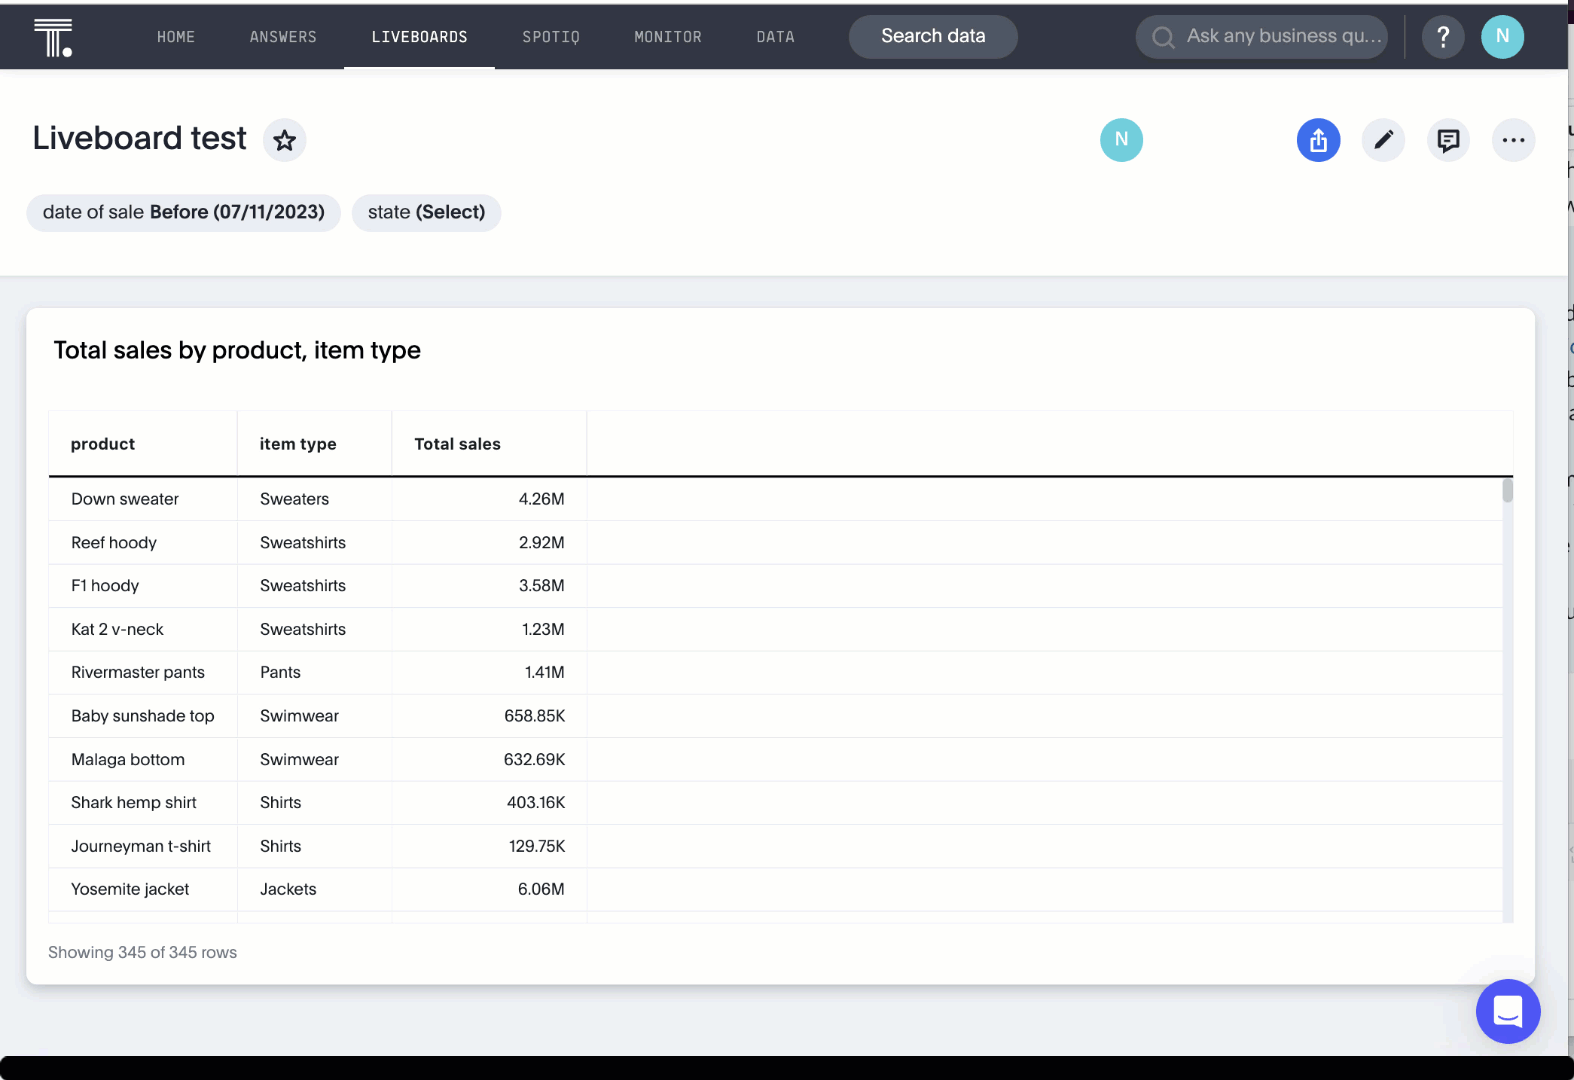The width and height of the screenshot is (1574, 1080).
Task: Navigate to the Data tab
Action: click(775, 37)
